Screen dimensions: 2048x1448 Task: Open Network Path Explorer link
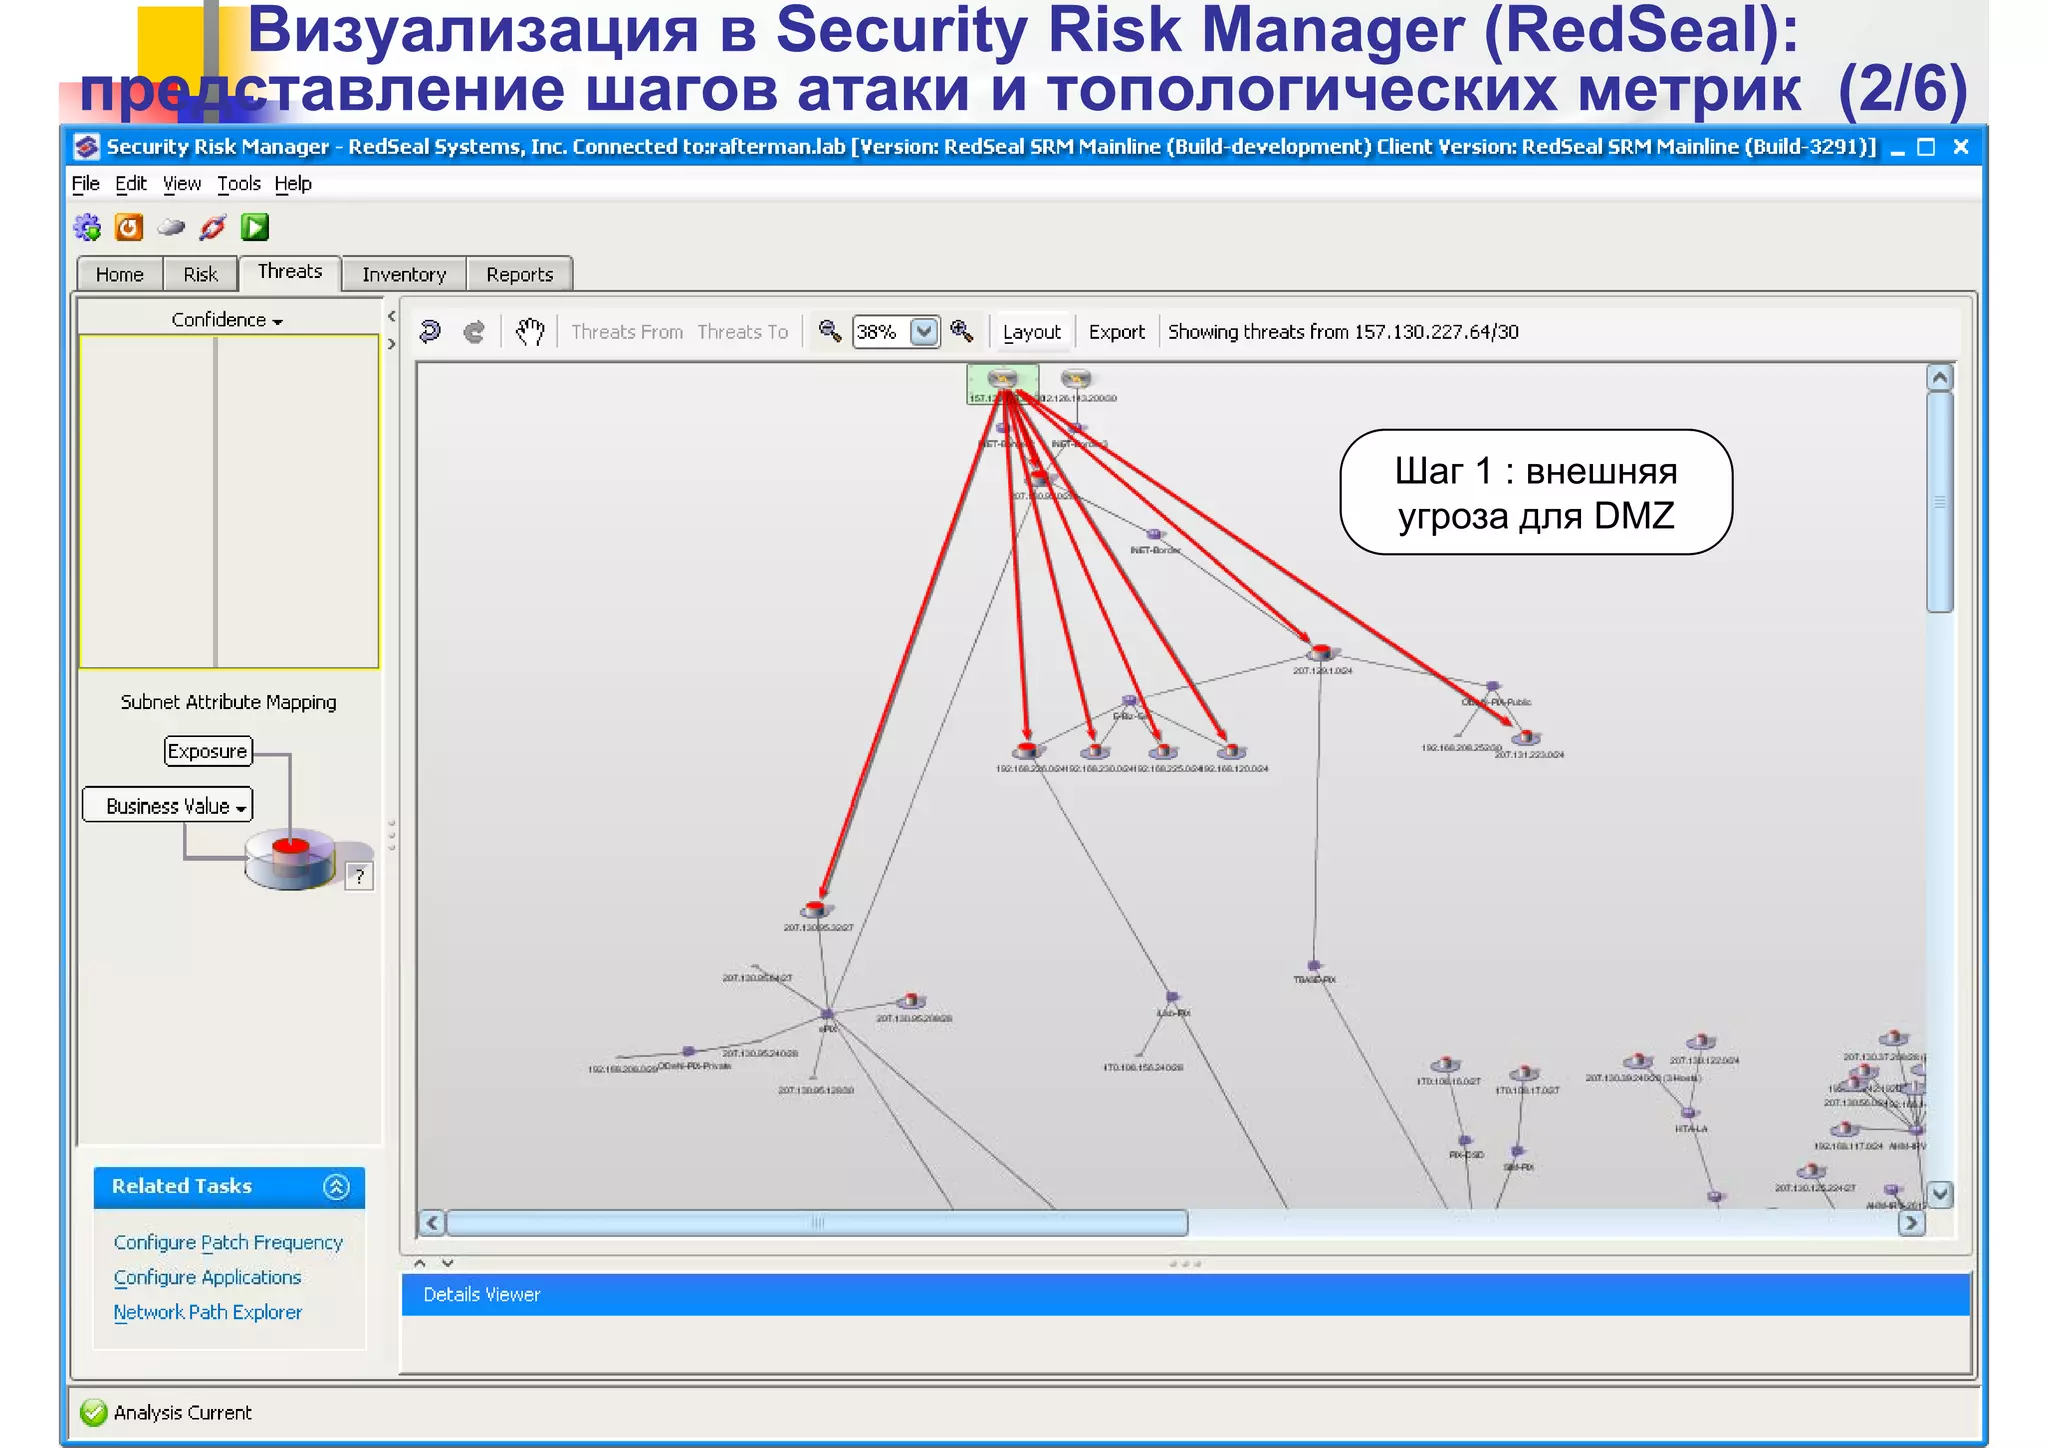[x=207, y=1312]
